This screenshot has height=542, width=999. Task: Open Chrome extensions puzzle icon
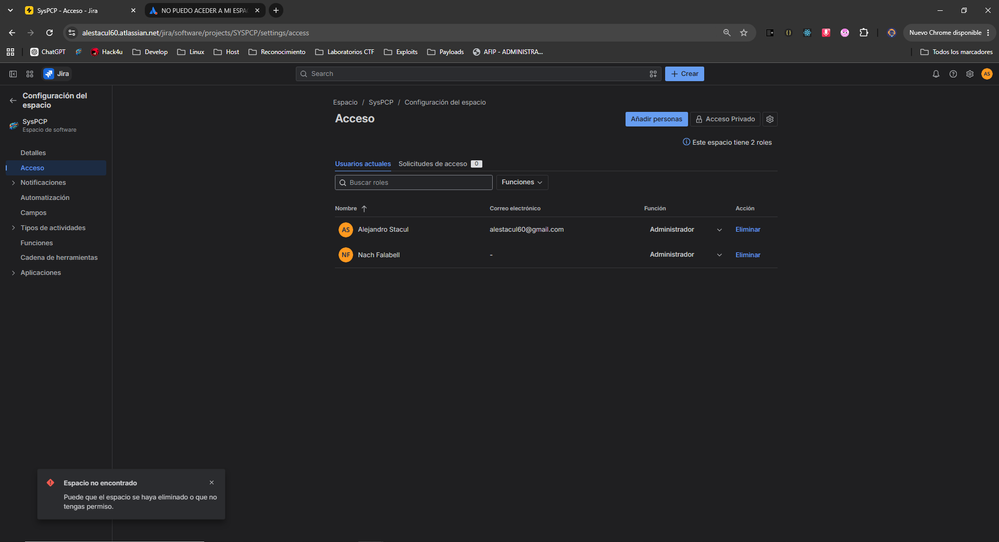point(863,32)
